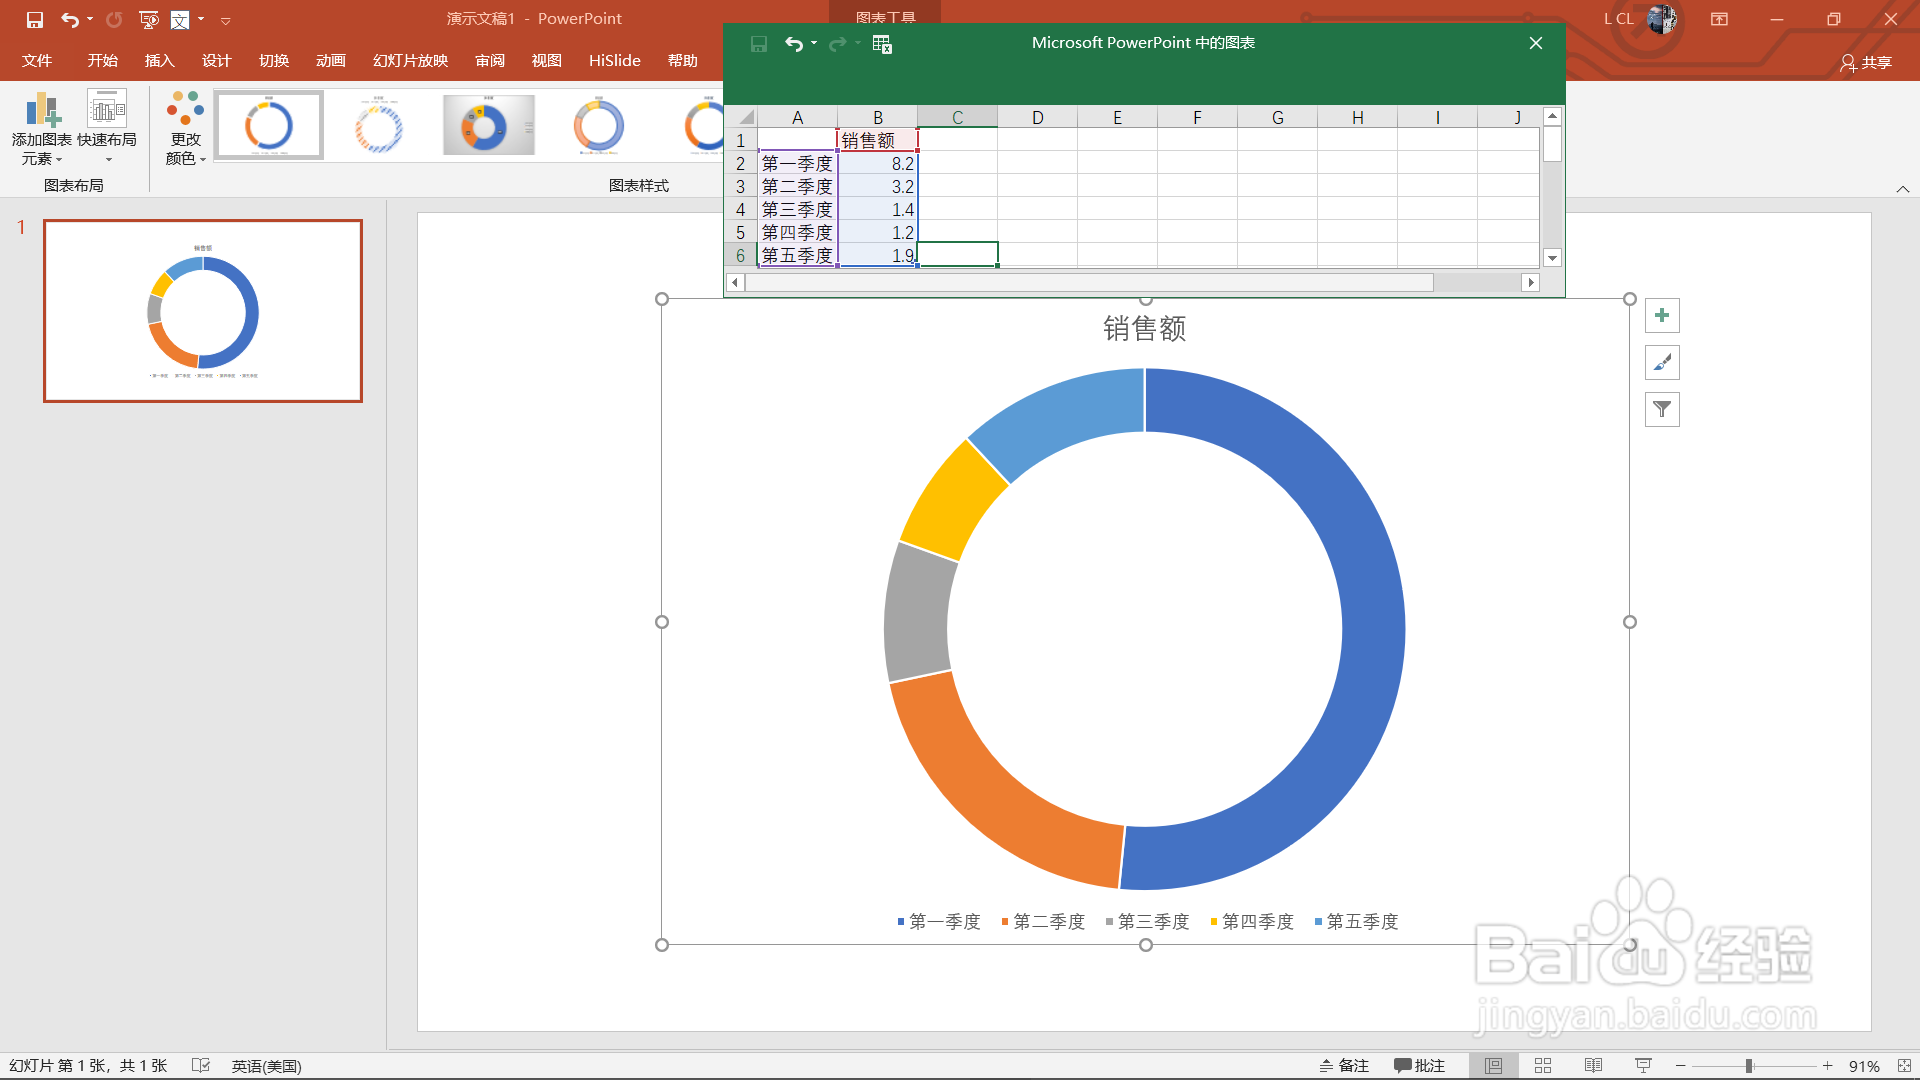The width and height of the screenshot is (1920, 1080).
Task: Open the Customize Quick Access Toolbar dropdown
Action: tap(226, 20)
